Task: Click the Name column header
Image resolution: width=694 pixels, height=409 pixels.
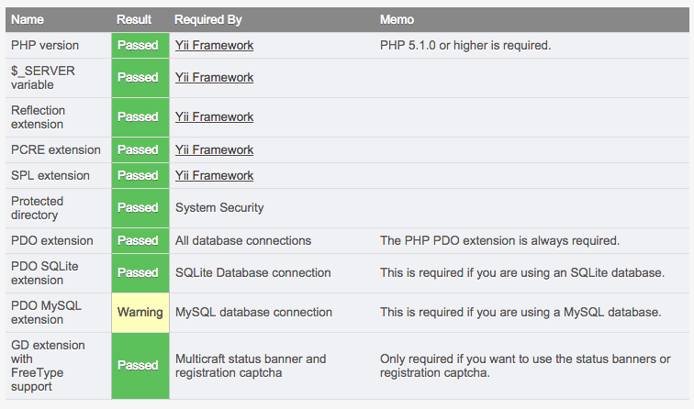Action: pos(28,20)
